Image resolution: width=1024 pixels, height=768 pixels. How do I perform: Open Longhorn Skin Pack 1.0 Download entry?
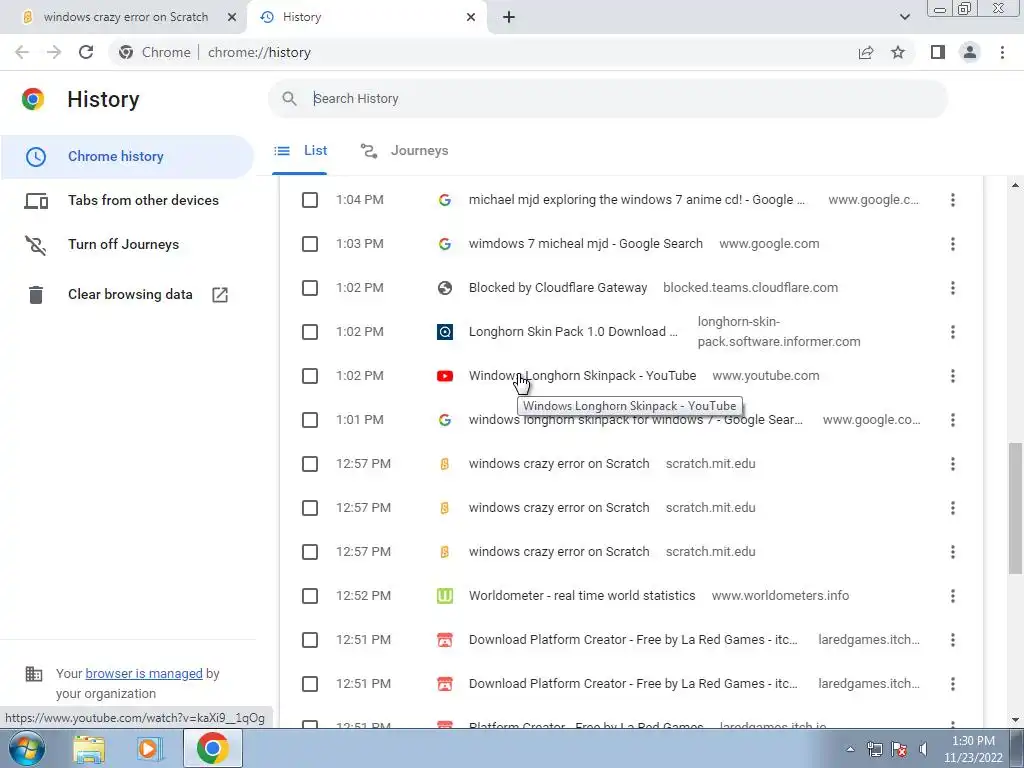pyautogui.click(x=573, y=332)
